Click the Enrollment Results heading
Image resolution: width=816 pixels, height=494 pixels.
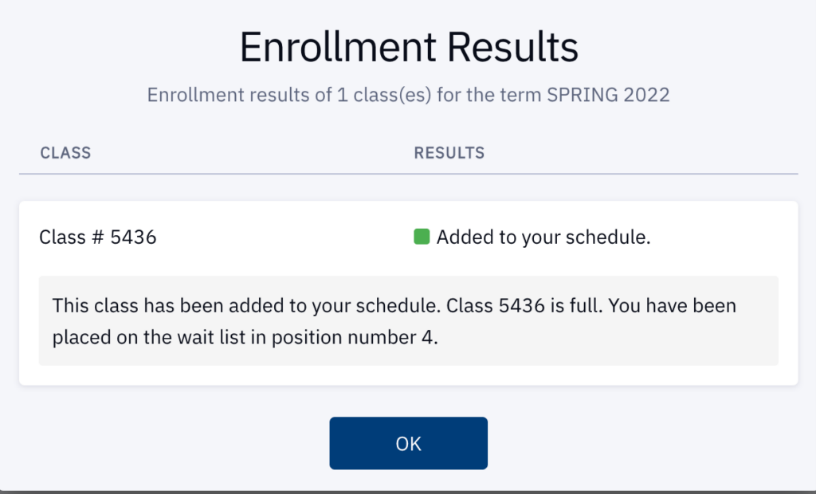[408, 48]
